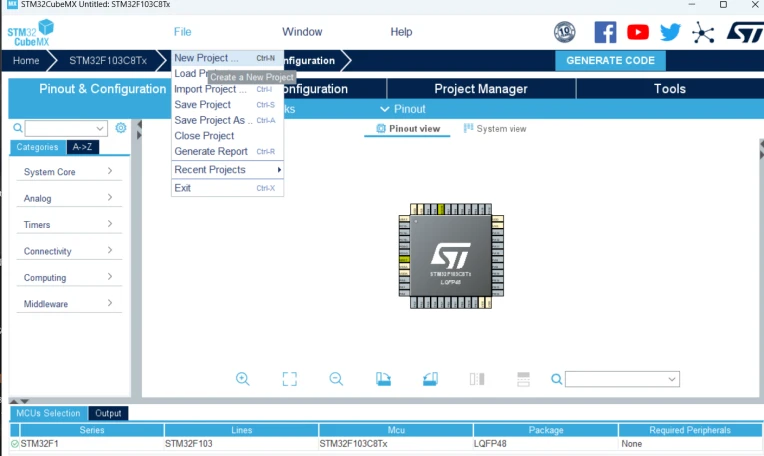
Task: Select the Pinout view tab
Action: tap(408, 129)
